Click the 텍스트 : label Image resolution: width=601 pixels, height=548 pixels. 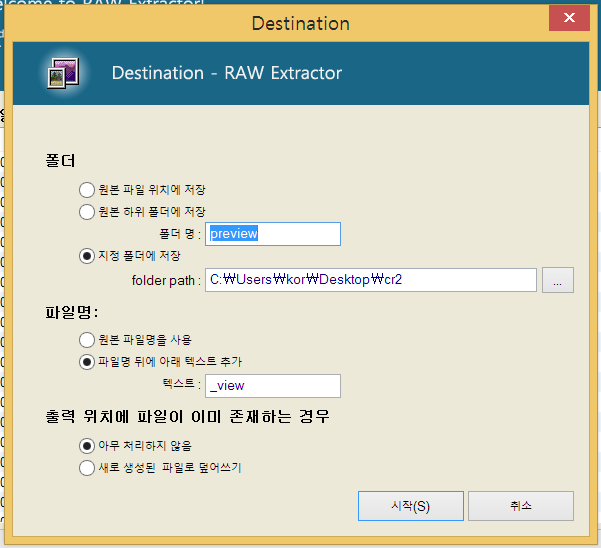click(x=182, y=383)
